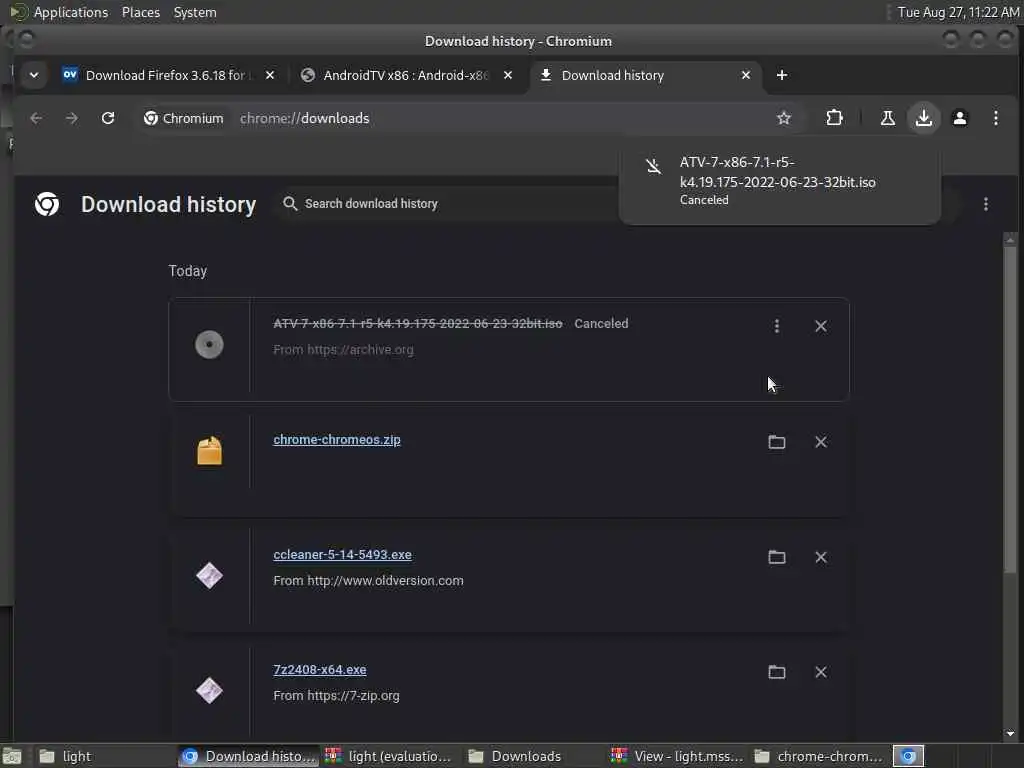Screen dimensions: 1024x768
Task: Click the workspace switcher in bottom panel
Action: [908, 756]
